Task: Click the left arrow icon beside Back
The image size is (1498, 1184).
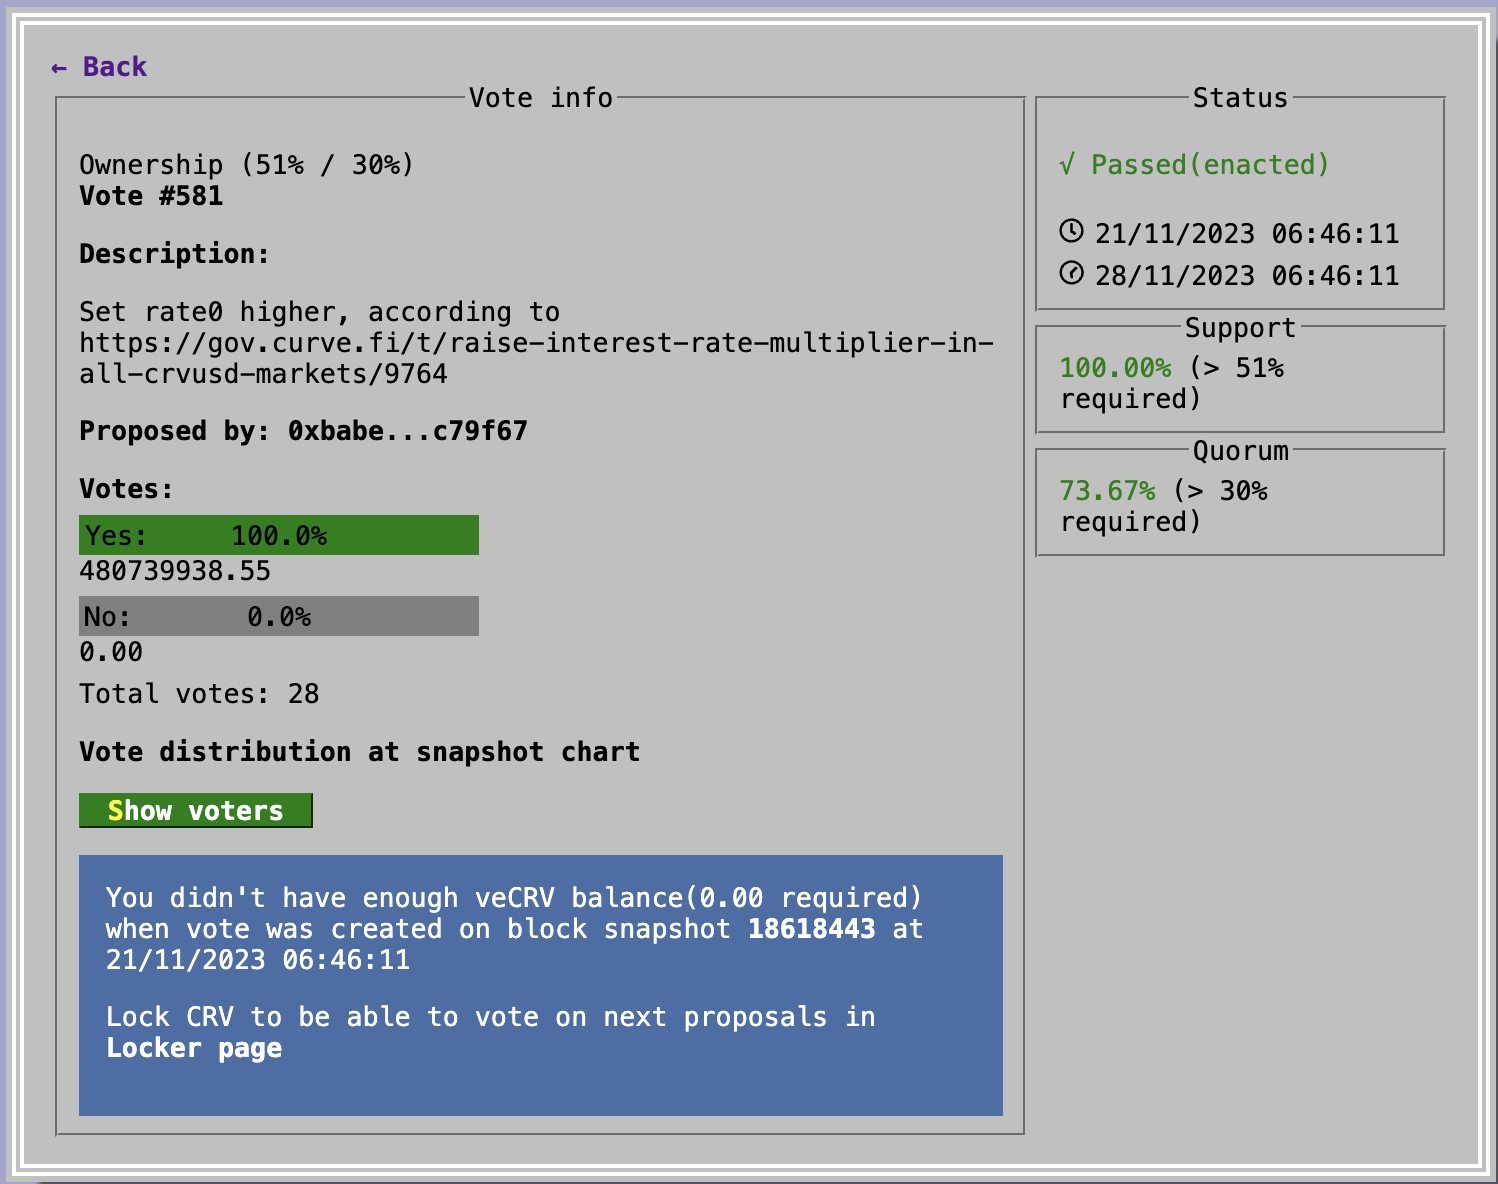Action: (x=59, y=68)
